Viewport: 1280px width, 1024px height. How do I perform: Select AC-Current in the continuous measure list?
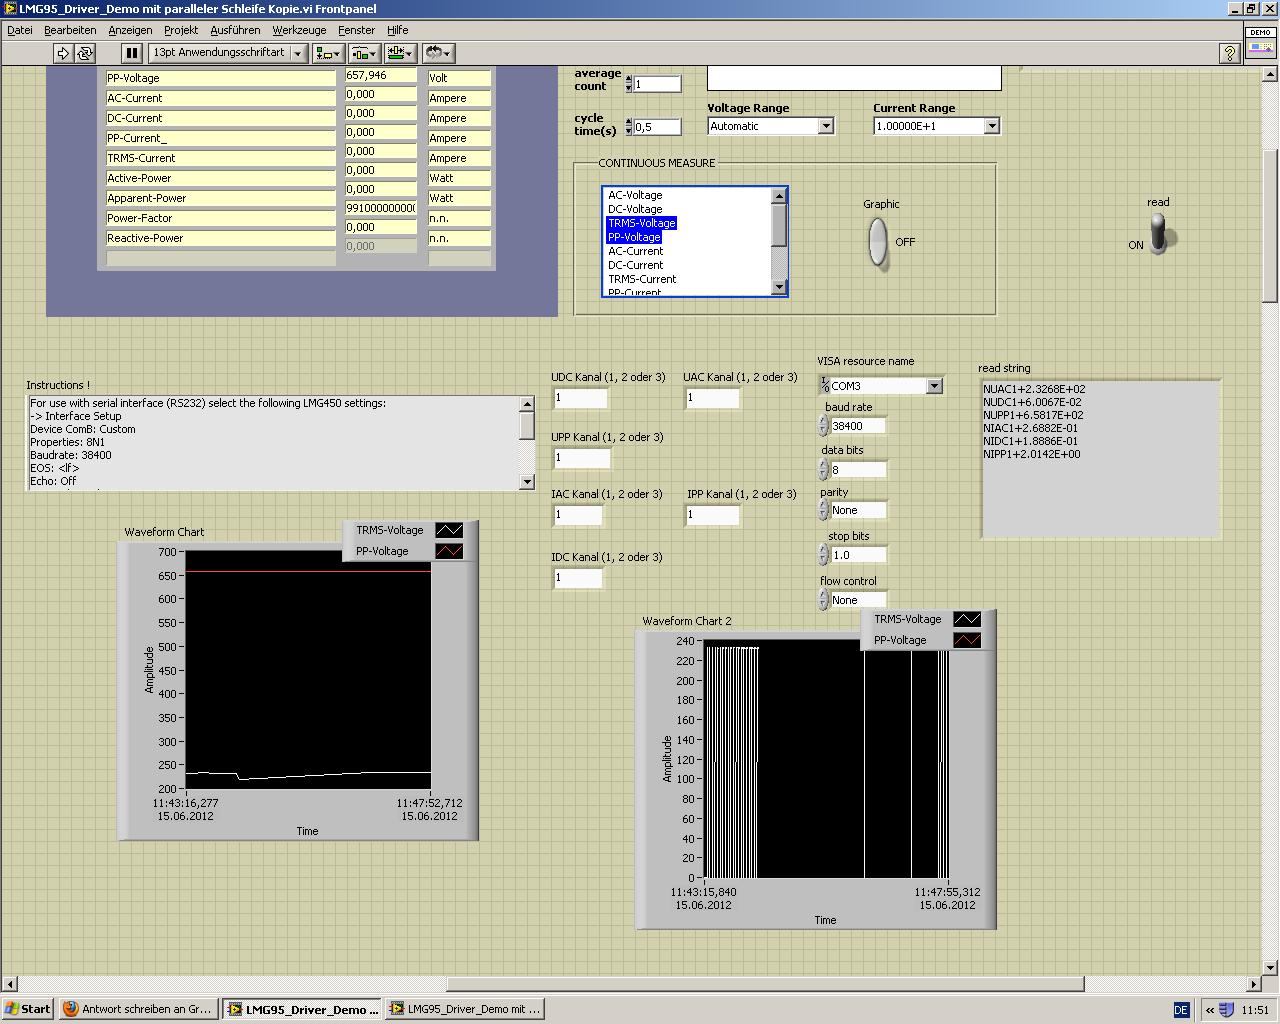point(635,251)
